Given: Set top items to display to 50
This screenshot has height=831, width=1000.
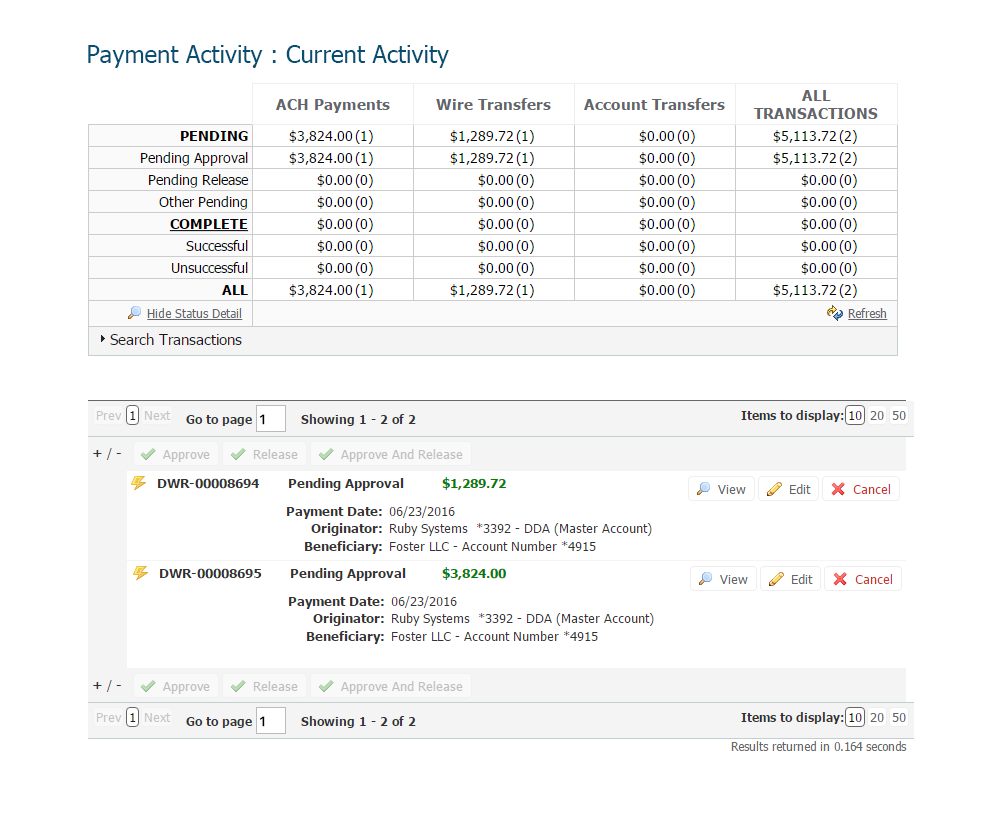Looking at the screenshot, I should [x=899, y=416].
